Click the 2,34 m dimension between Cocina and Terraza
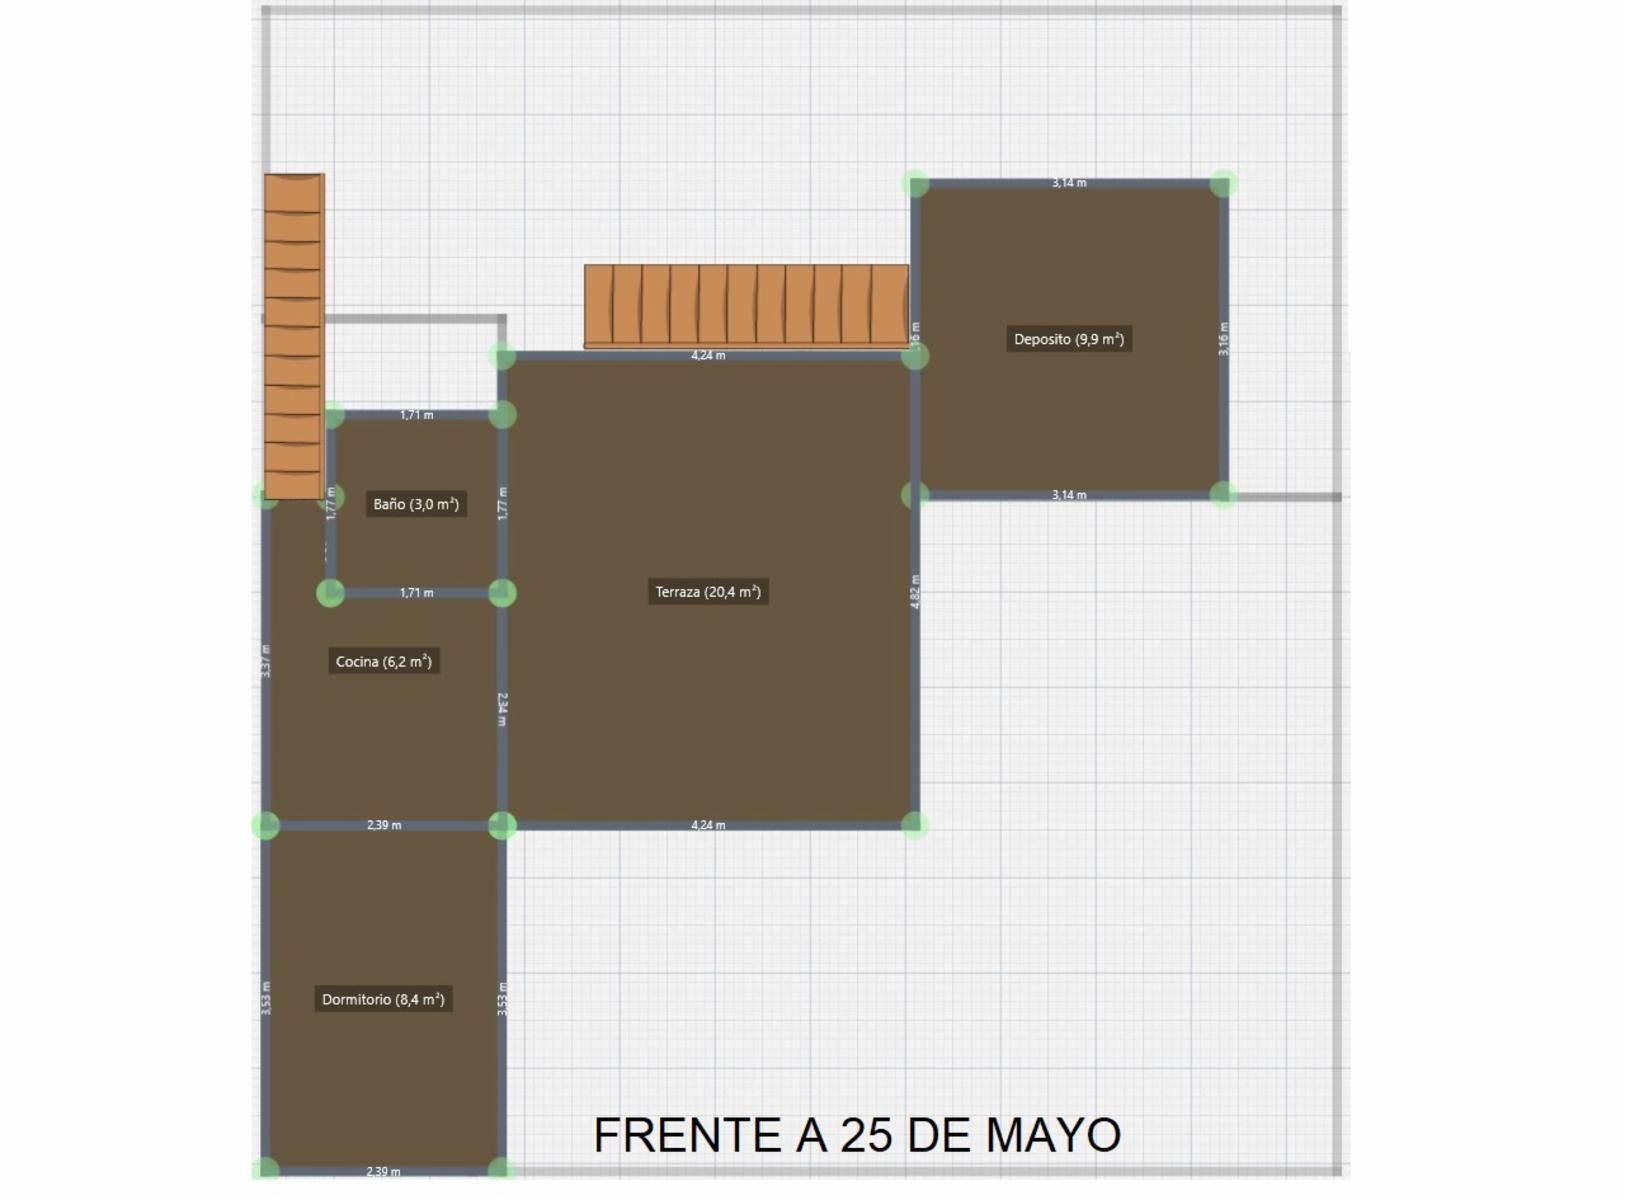The width and height of the screenshot is (1625, 1200). (x=503, y=709)
